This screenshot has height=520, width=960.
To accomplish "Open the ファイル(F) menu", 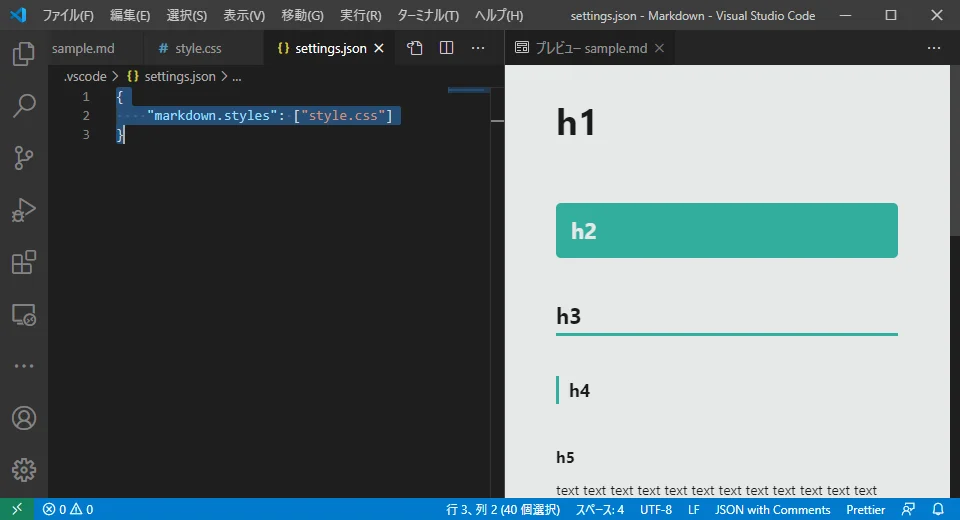I will coord(68,15).
